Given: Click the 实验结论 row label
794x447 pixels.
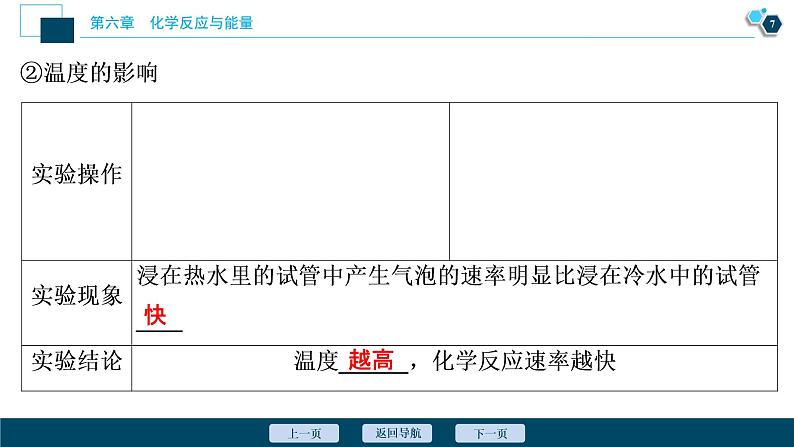Looking at the screenshot, I should click(x=76, y=361).
